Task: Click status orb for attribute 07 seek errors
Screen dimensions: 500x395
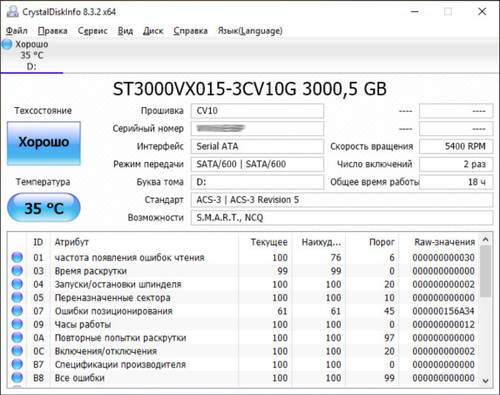Action: (17, 311)
